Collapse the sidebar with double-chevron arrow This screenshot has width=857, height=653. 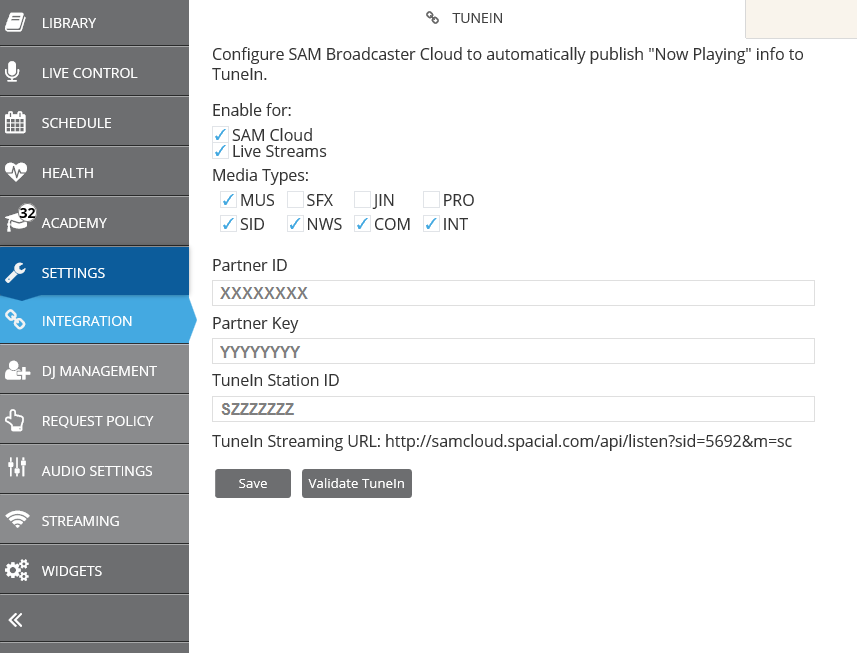click(15, 620)
